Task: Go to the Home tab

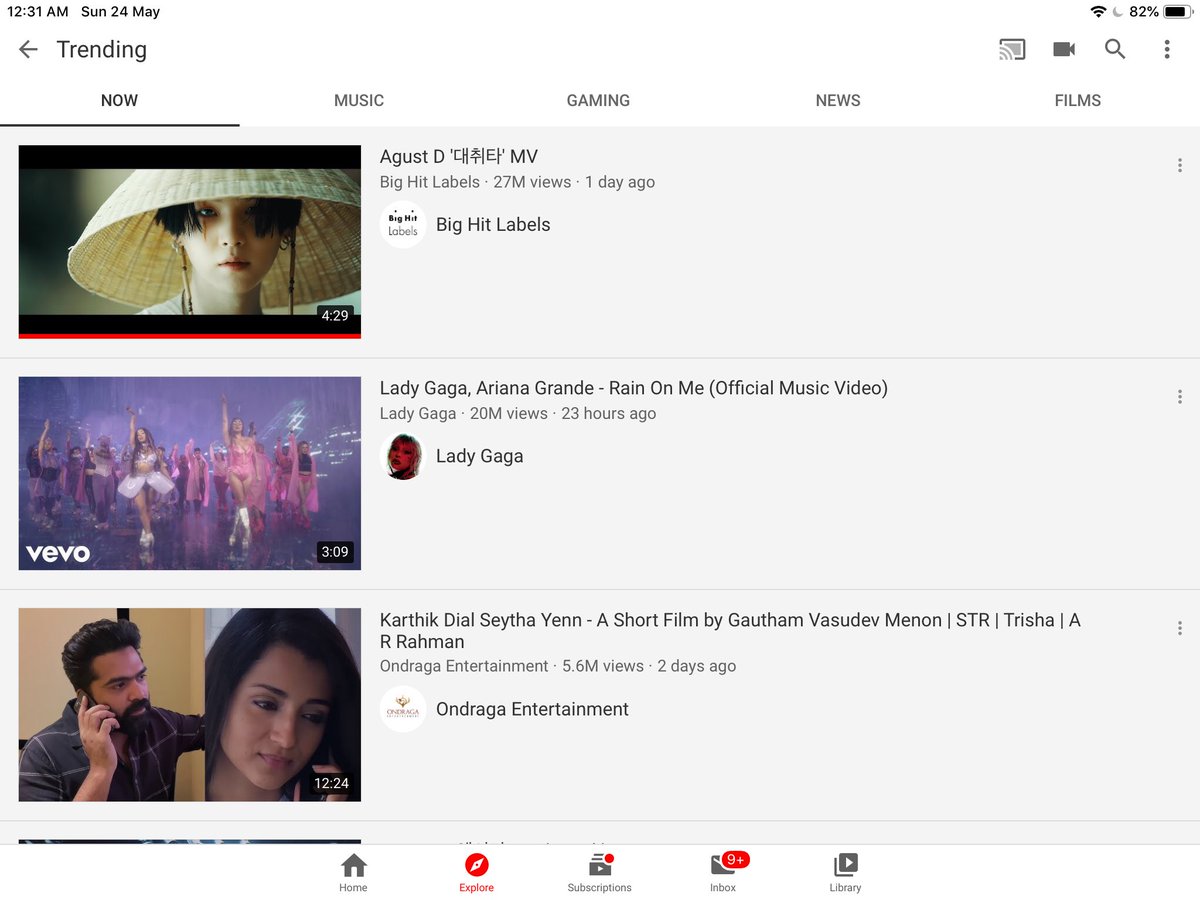Action: pyautogui.click(x=353, y=872)
